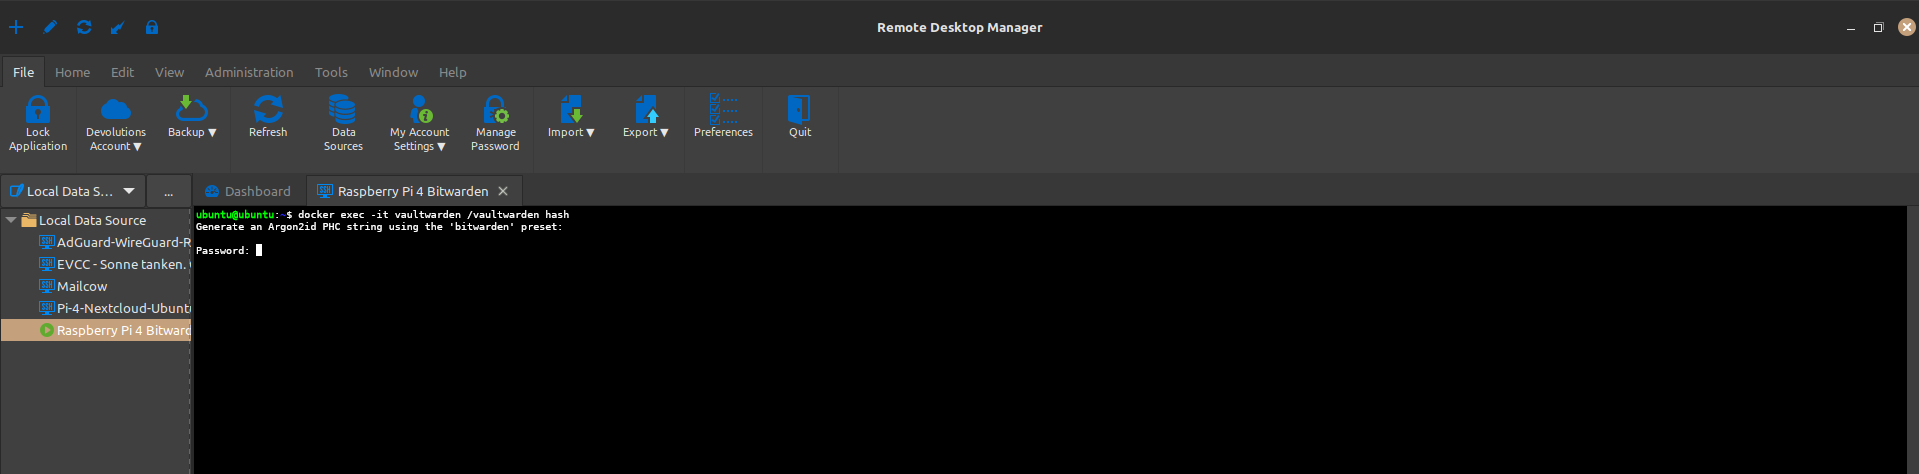Click the Lock Application icon
Screen dimensions: 1919x474
click(x=38, y=110)
